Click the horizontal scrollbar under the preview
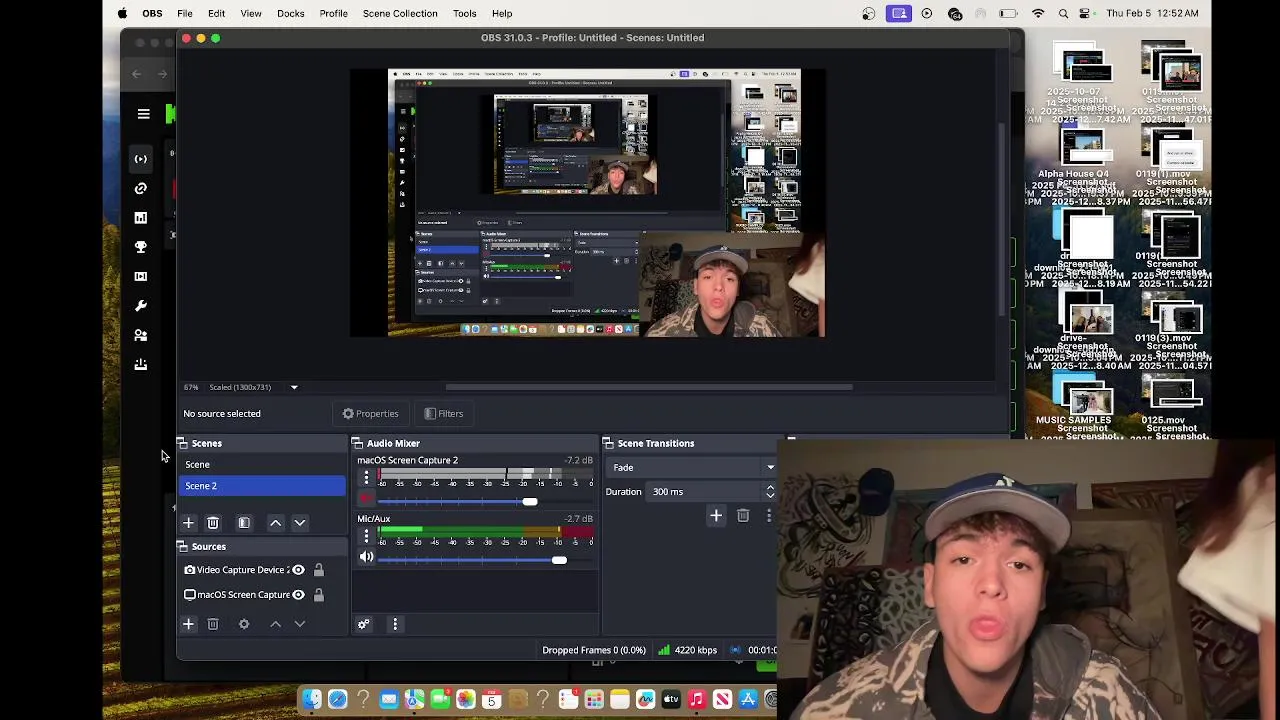Screen dimensions: 1280x720 (x=649, y=387)
